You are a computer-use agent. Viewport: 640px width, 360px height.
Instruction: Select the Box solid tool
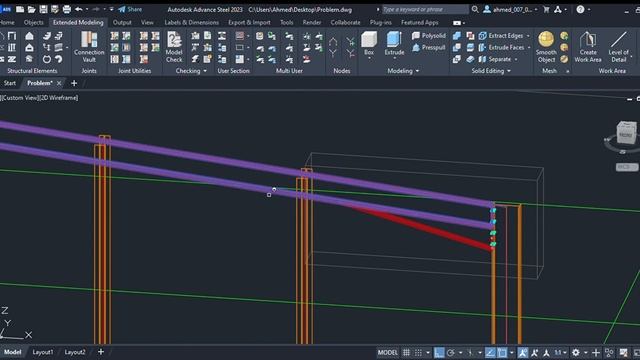[x=369, y=43]
